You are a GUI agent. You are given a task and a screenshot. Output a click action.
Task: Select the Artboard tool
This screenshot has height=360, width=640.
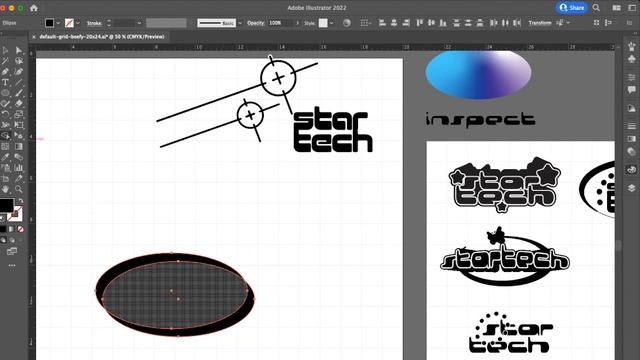click(5, 178)
